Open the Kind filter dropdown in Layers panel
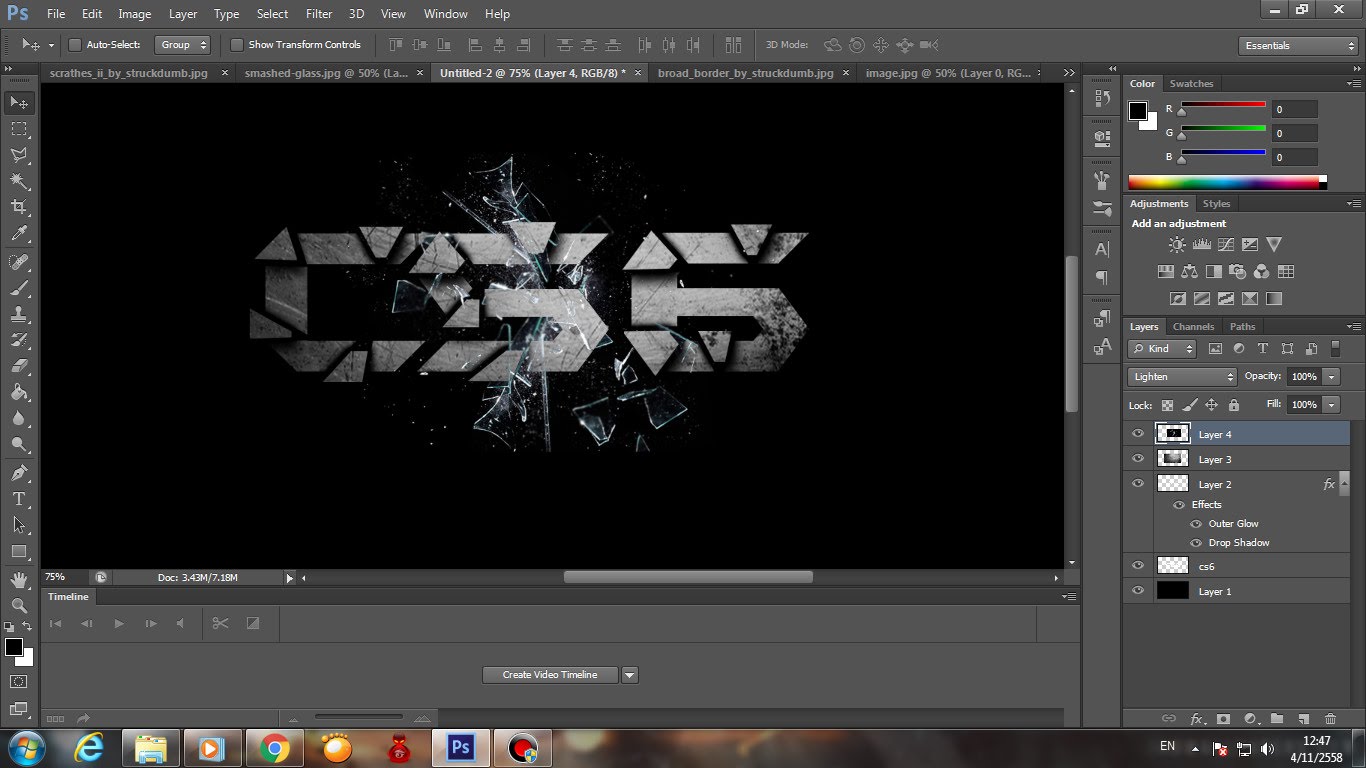 pos(1161,348)
